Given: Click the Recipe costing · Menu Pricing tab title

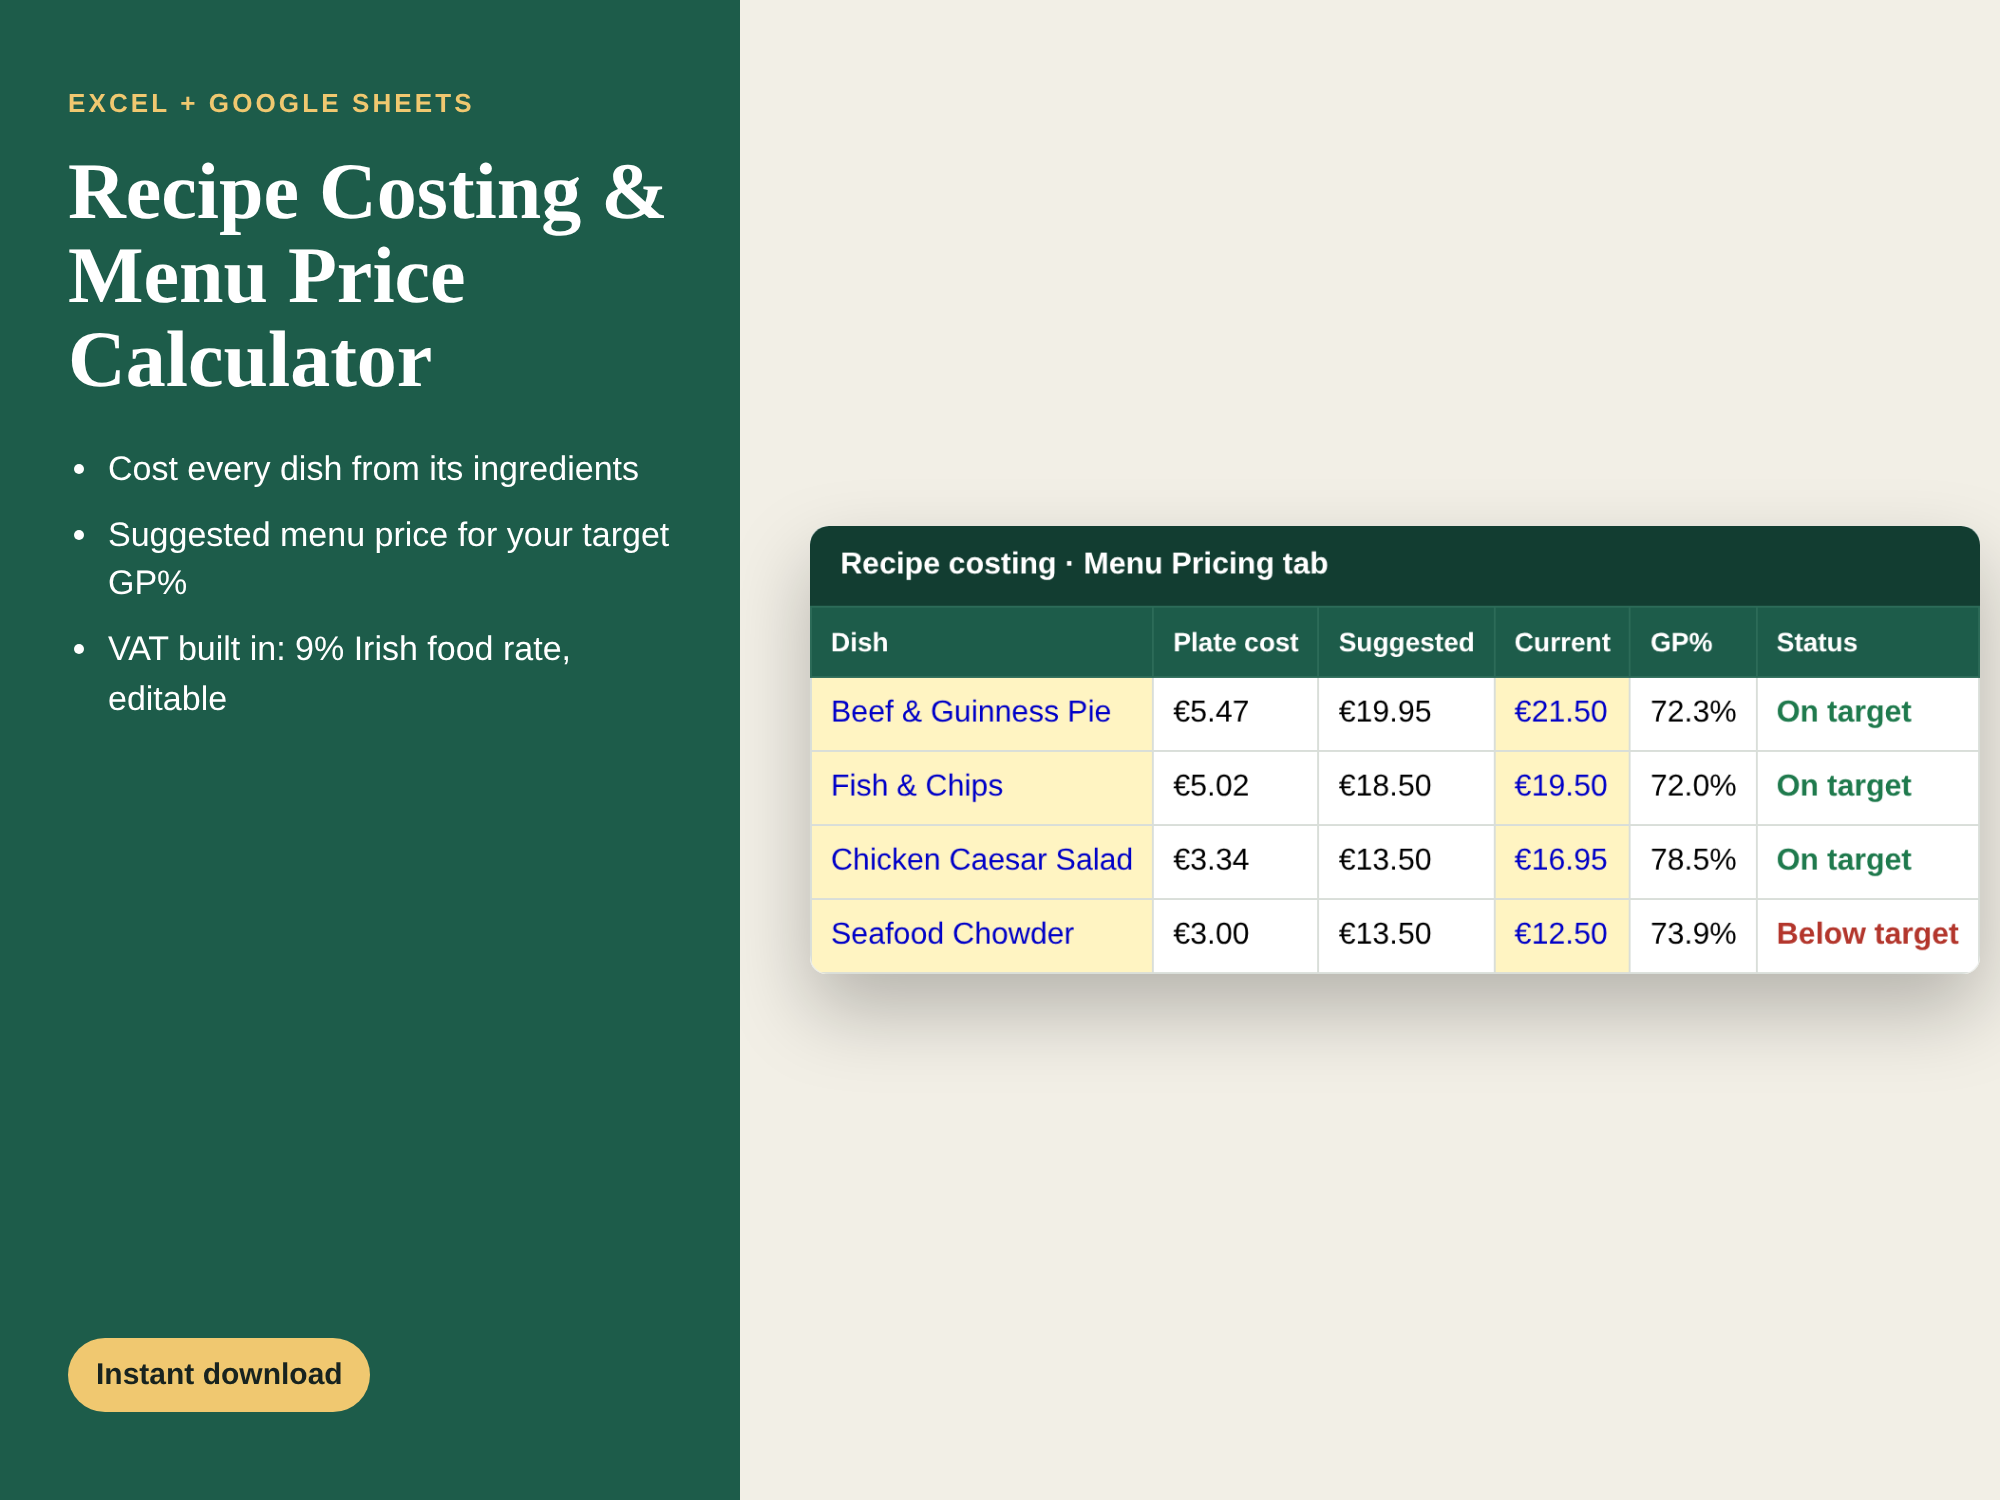Looking at the screenshot, I should coord(1084,564).
